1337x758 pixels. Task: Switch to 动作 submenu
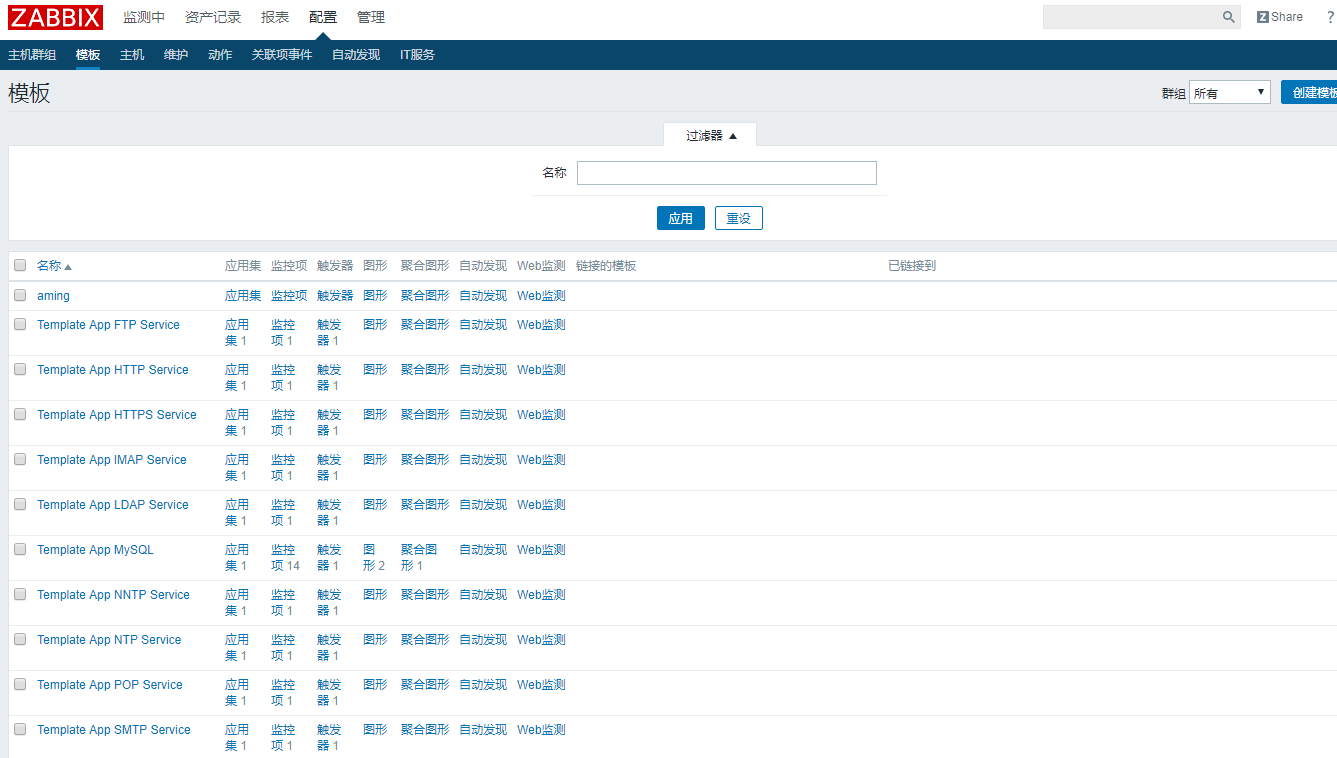click(x=220, y=55)
